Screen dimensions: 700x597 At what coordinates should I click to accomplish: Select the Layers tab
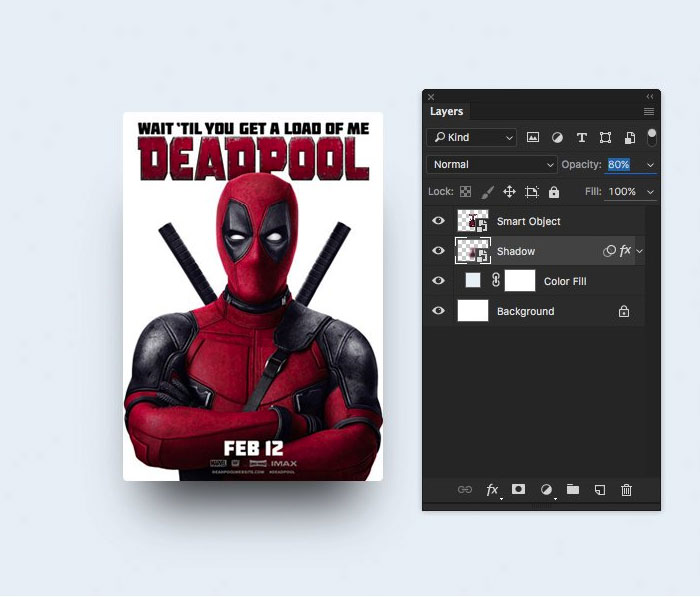(446, 111)
